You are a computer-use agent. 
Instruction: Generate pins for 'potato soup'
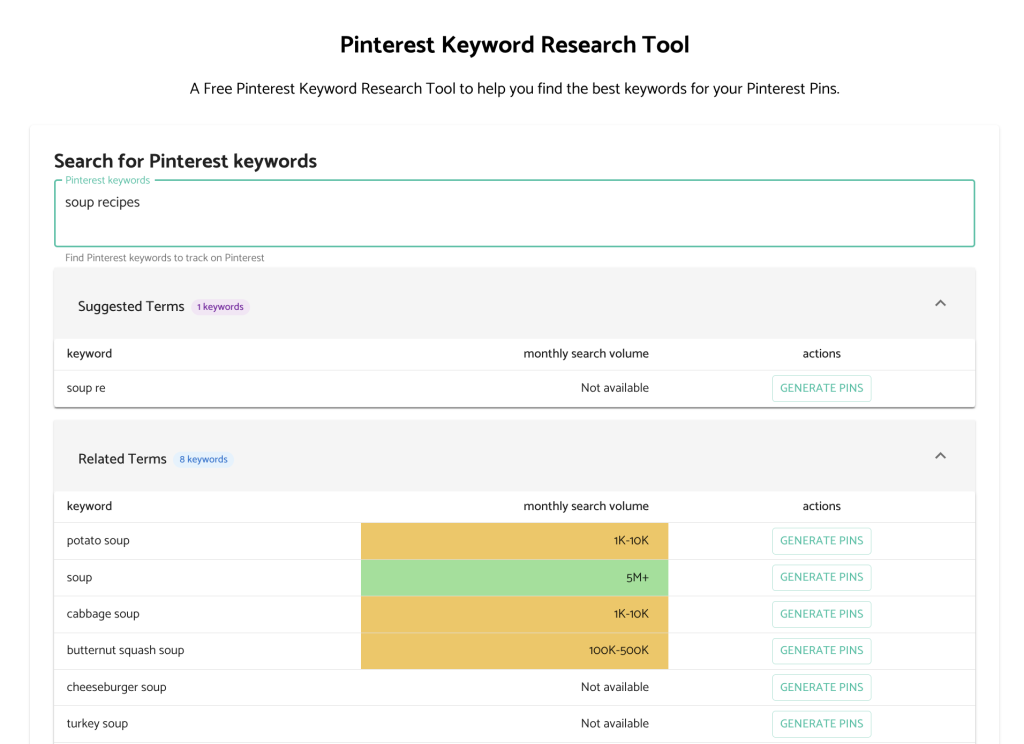click(821, 540)
